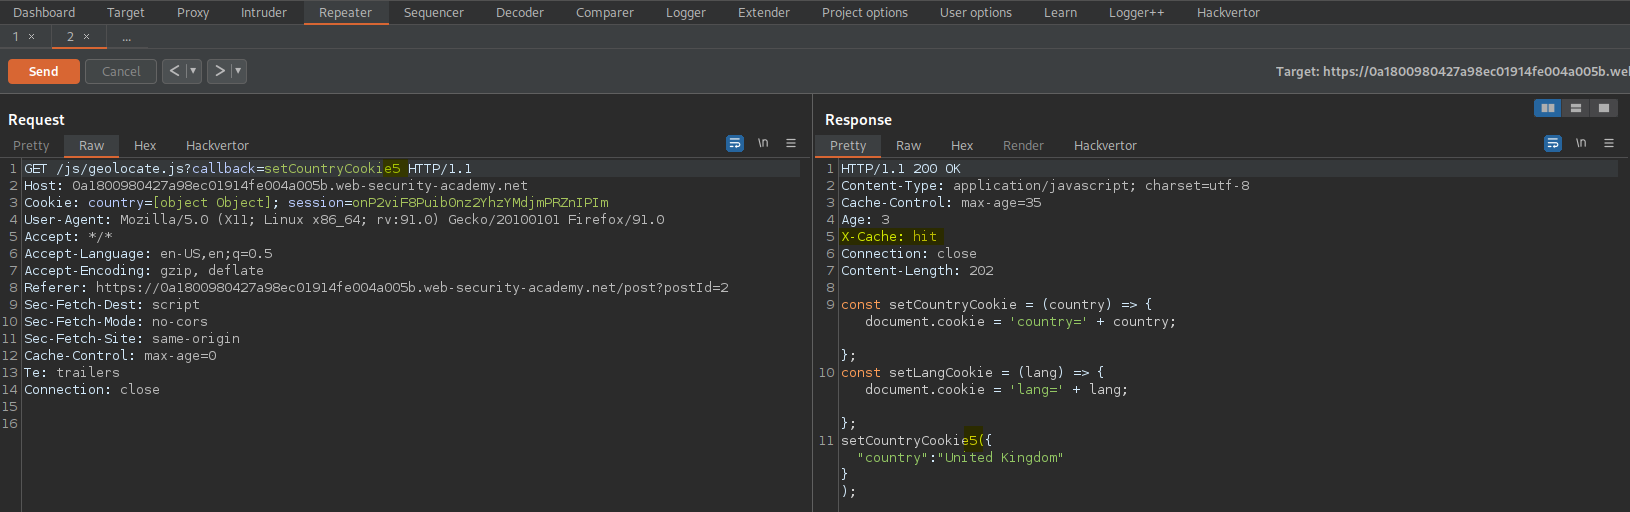Switch Request view to Hex
The image size is (1630, 512).
pyautogui.click(x=145, y=145)
